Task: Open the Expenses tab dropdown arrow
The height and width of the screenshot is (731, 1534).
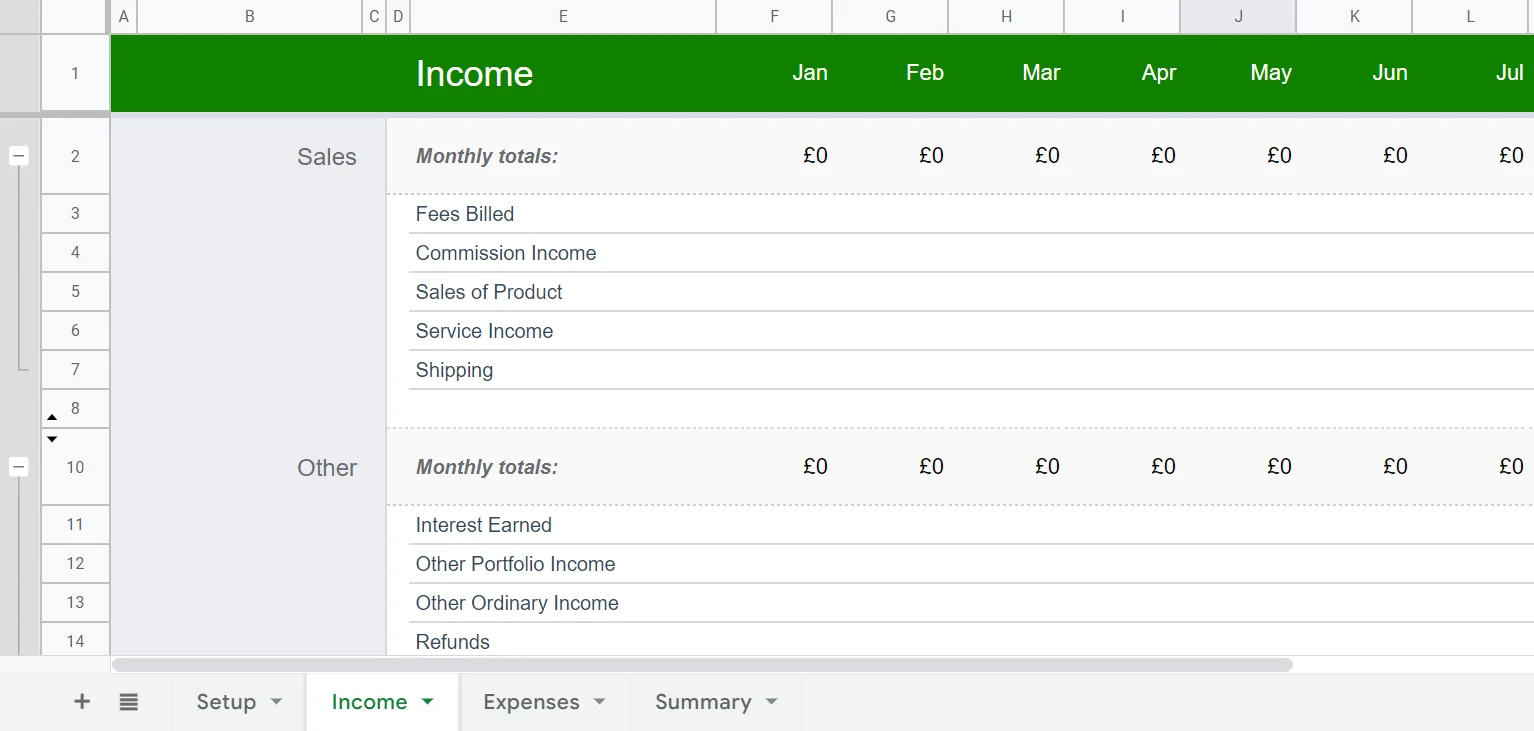Action: tap(599, 702)
